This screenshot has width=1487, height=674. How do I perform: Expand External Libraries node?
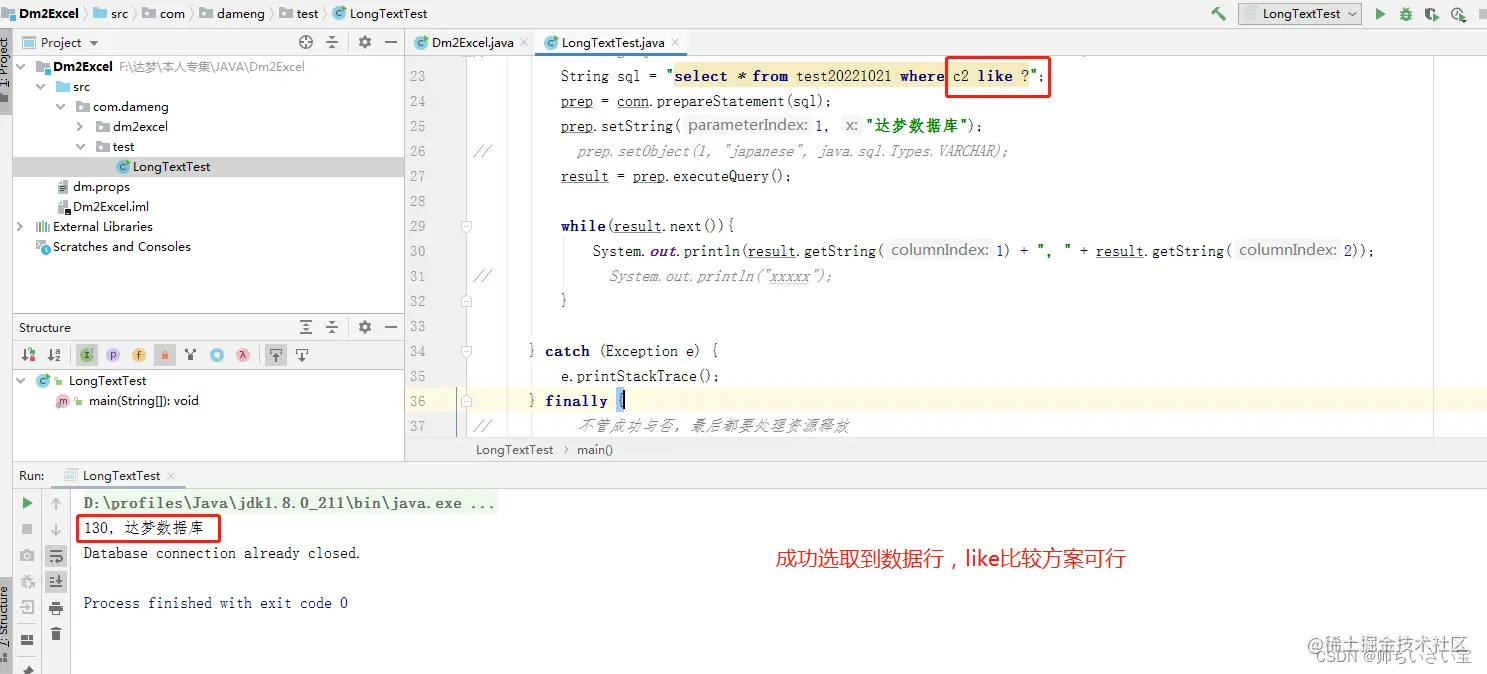(21, 227)
